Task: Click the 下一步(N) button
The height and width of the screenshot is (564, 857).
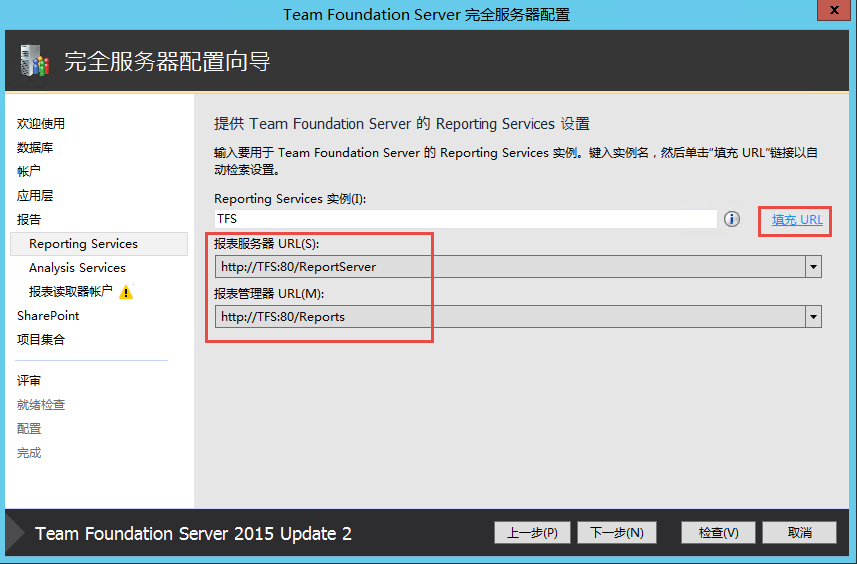Action: click(x=617, y=533)
